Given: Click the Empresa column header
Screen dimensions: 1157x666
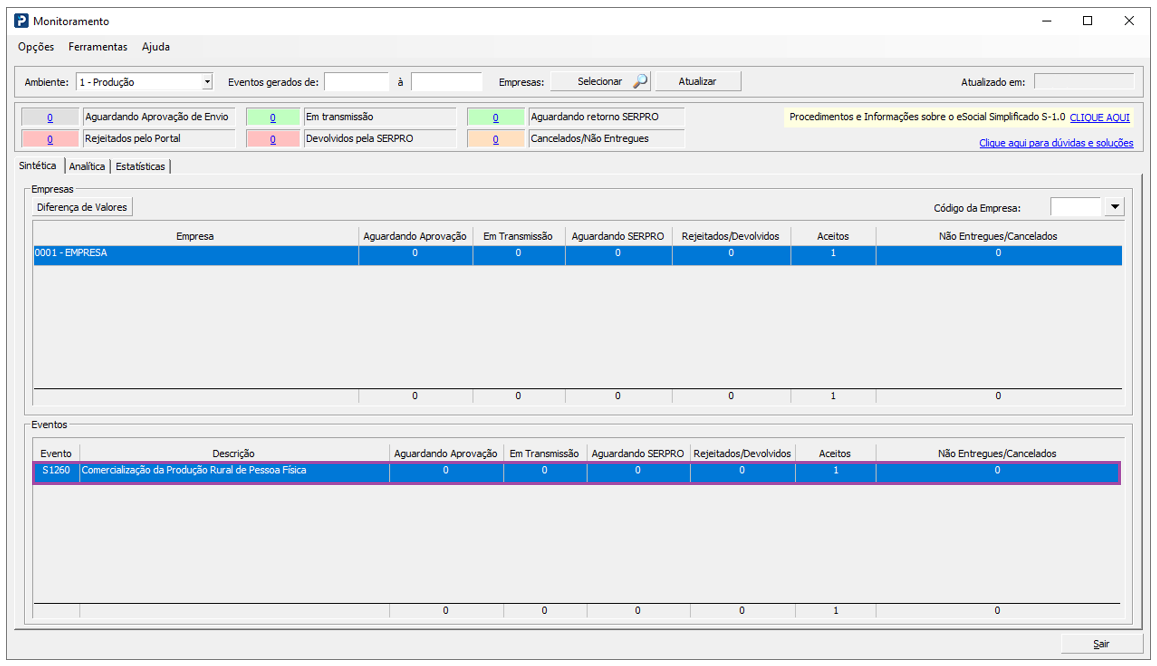Looking at the screenshot, I should pyautogui.click(x=195, y=236).
